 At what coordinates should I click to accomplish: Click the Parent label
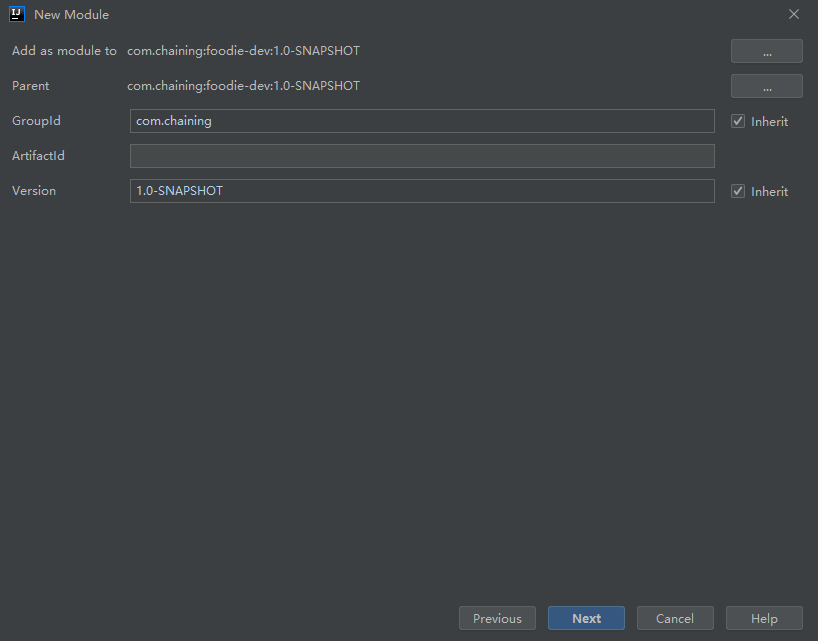point(30,86)
